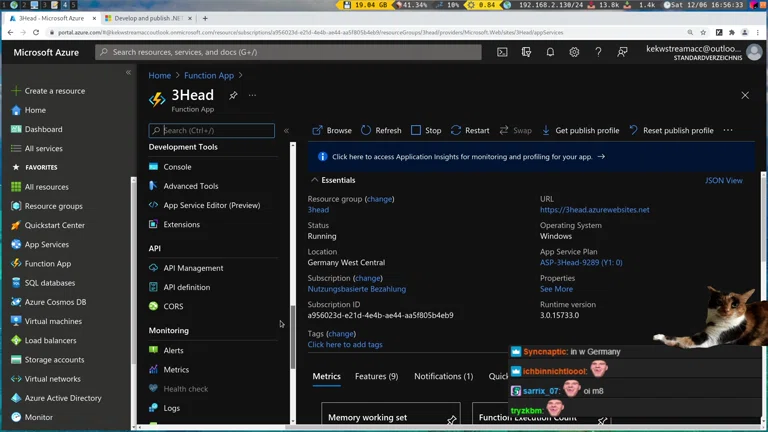Open Virtual networks
The width and height of the screenshot is (768, 432).
point(52,379)
